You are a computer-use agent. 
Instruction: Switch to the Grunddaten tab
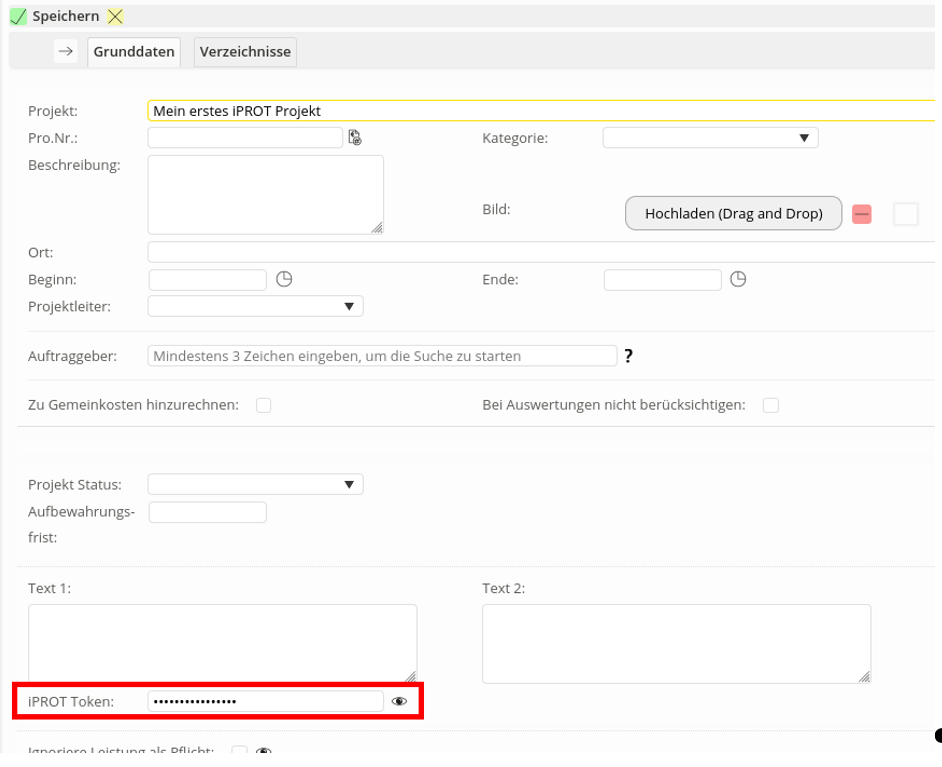click(x=134, y=52)
